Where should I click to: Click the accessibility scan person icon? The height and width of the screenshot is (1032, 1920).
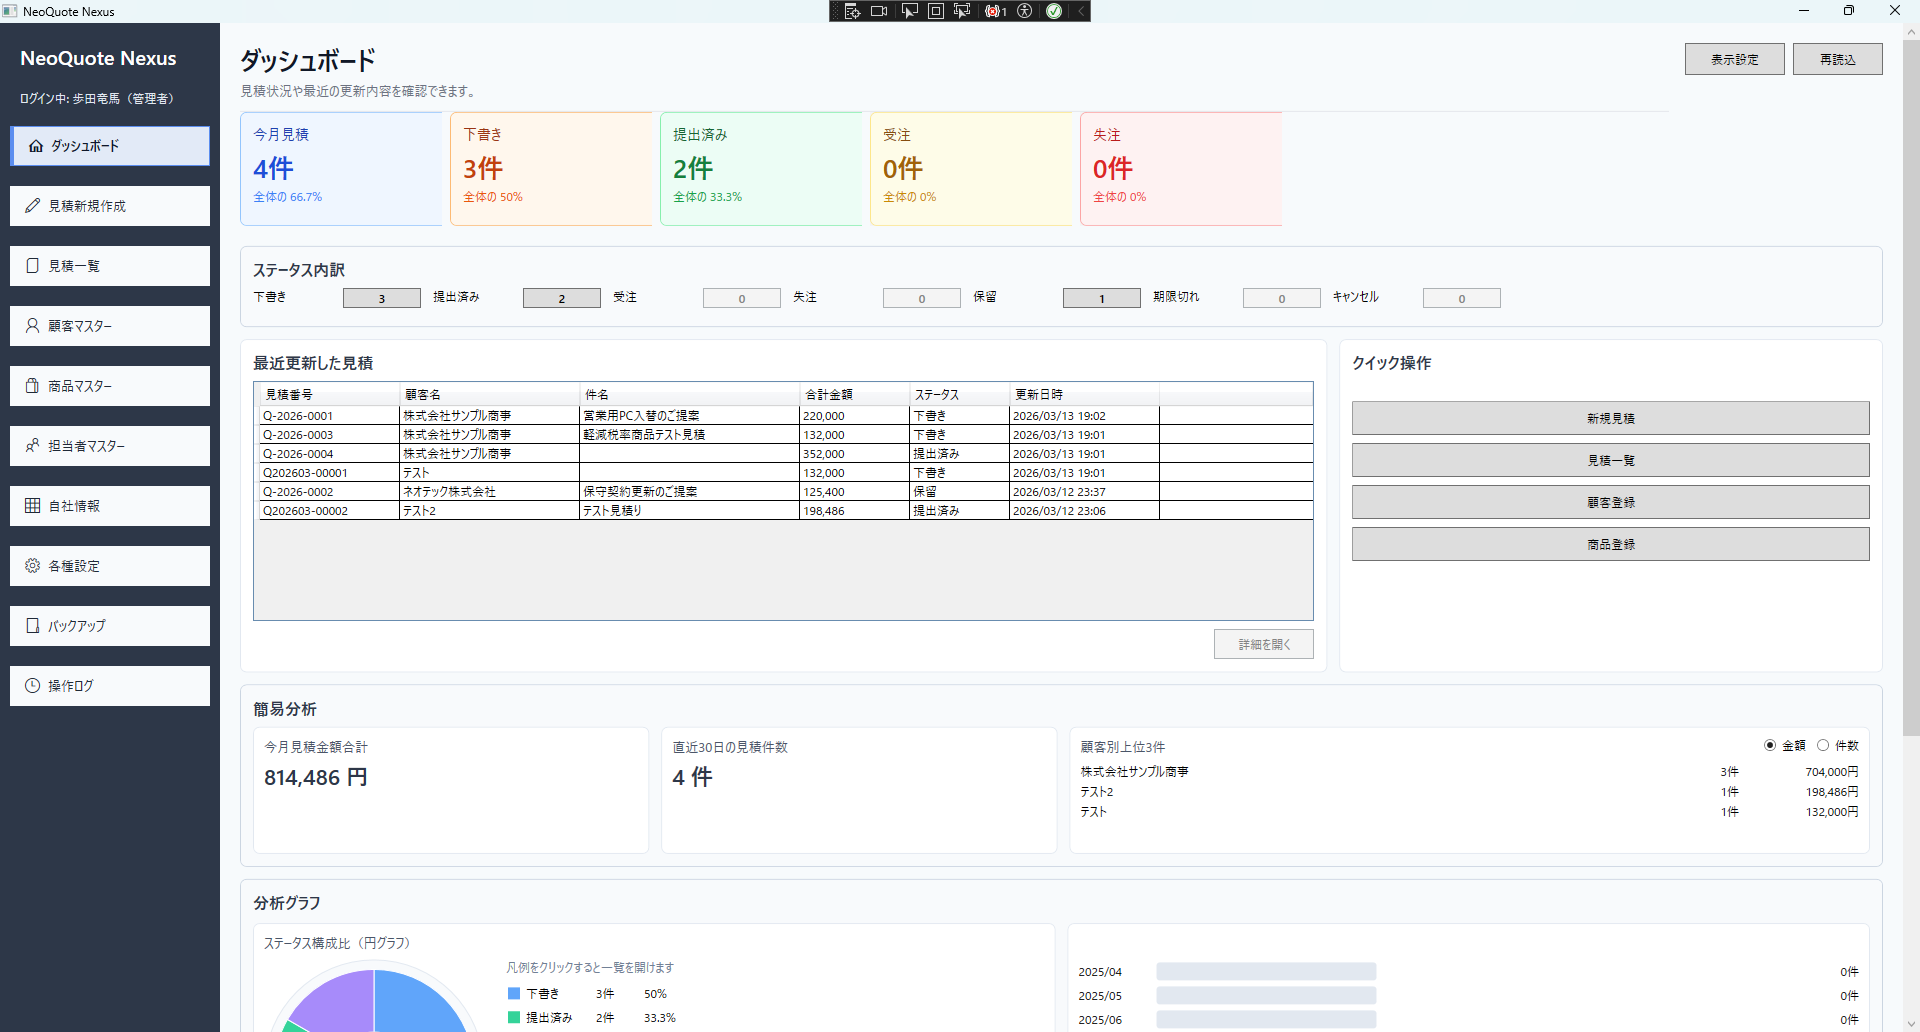[1025, 11]
